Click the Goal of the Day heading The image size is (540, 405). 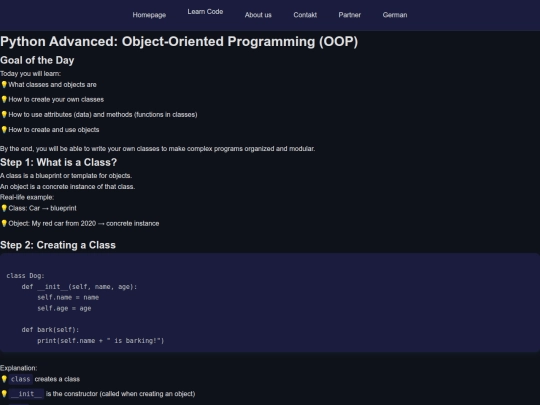click(37, 60)
